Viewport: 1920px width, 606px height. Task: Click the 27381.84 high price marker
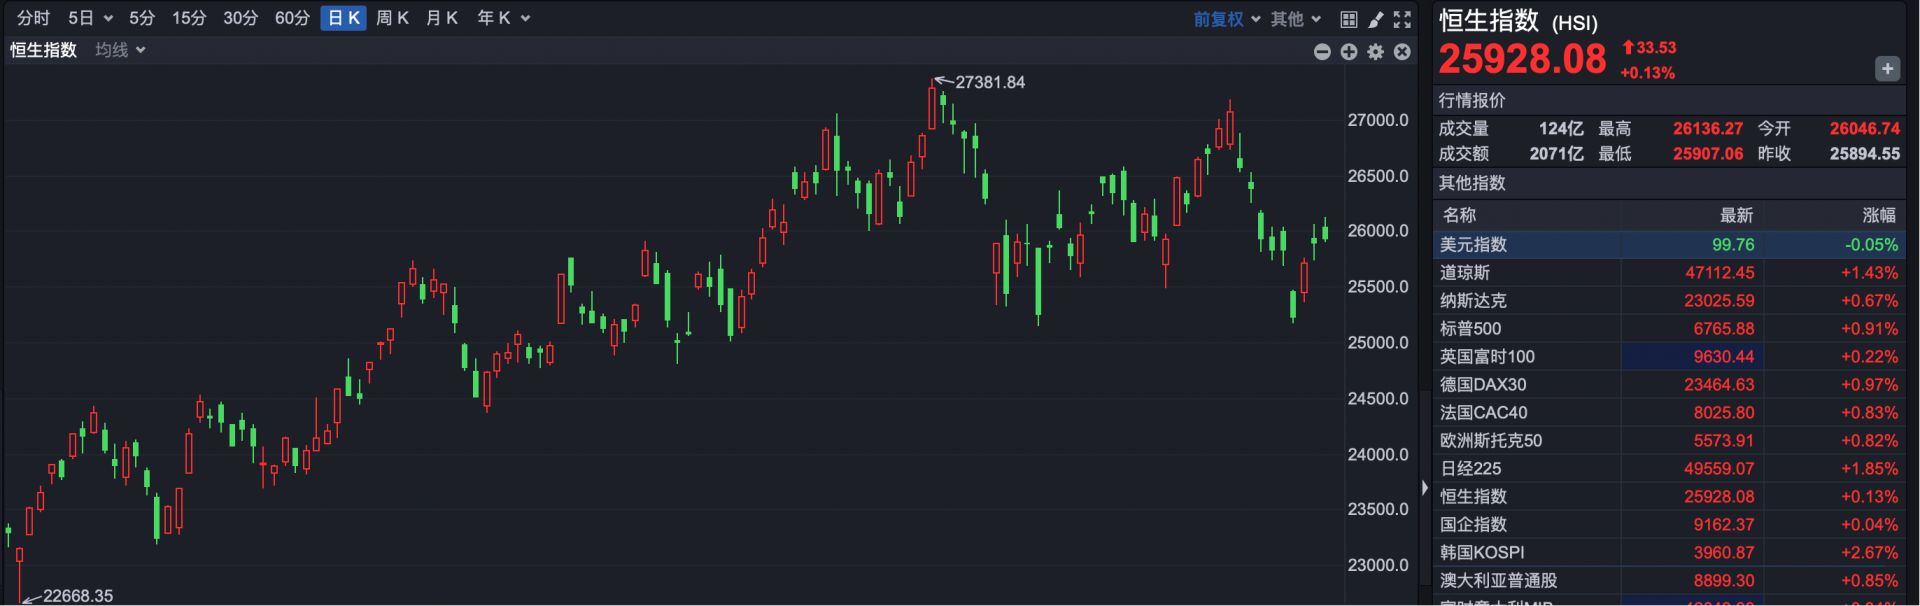(989, 82)
